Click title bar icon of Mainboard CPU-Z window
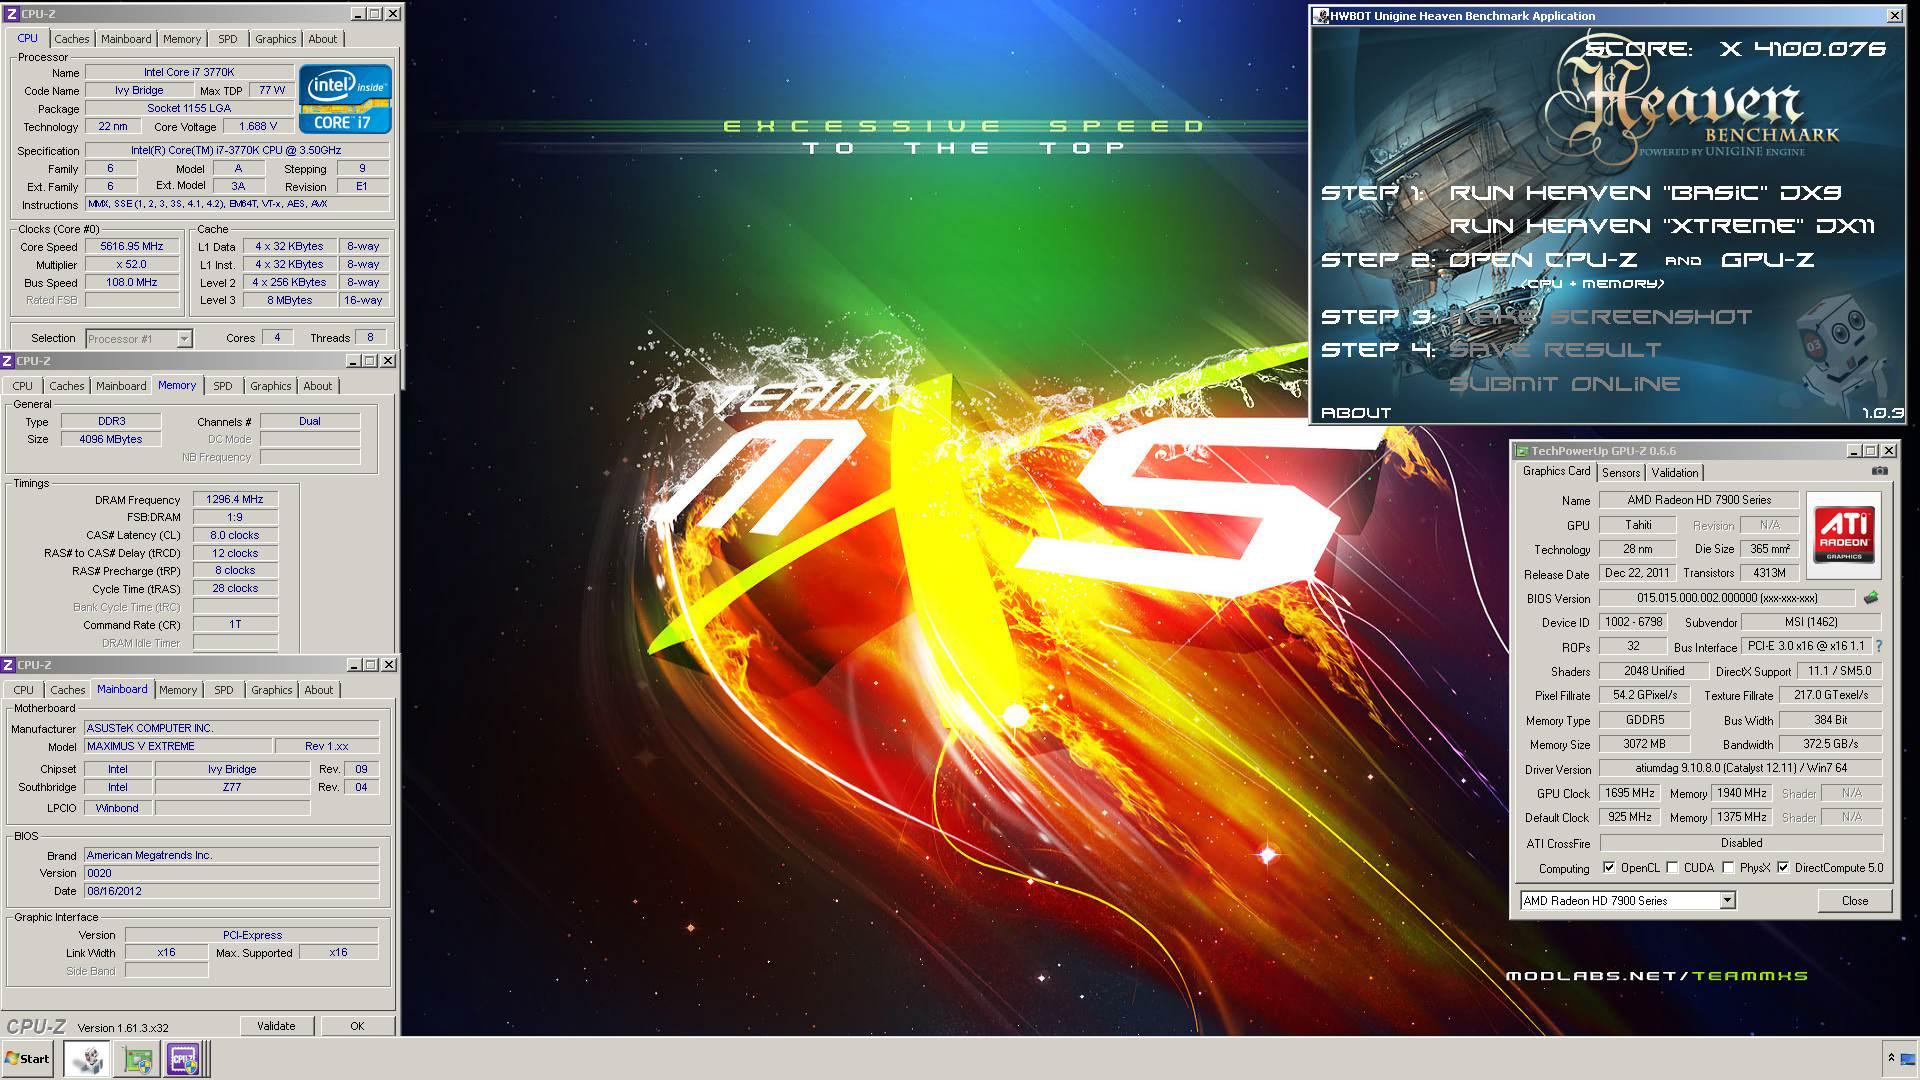 [x=8, y=665]
